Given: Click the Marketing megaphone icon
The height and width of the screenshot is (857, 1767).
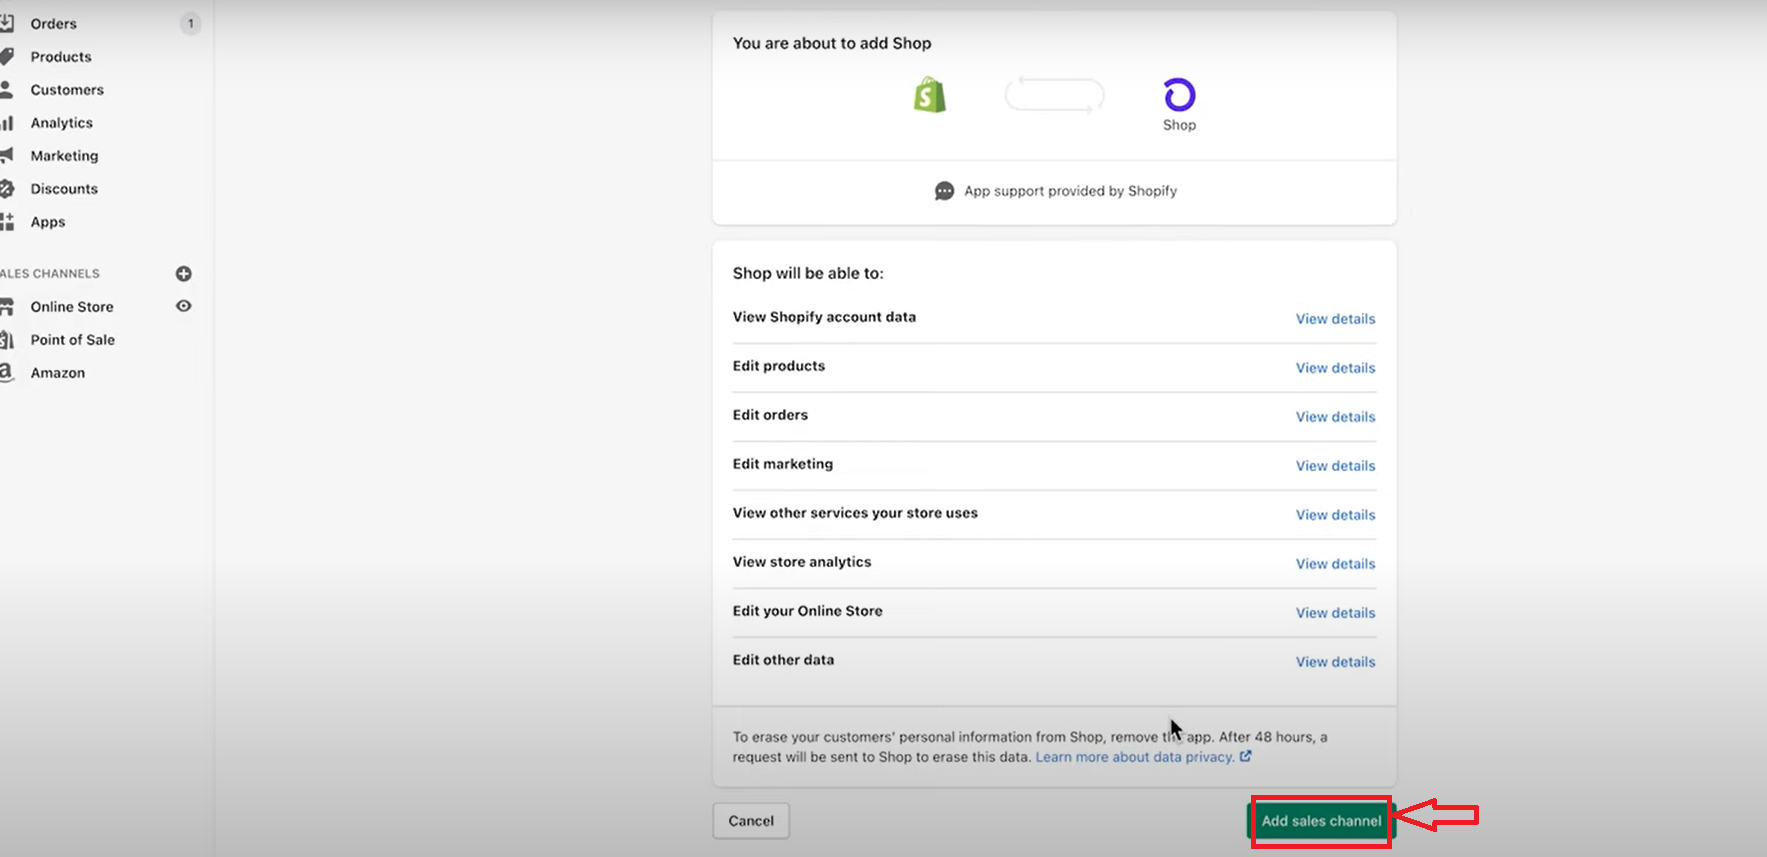Looking at the screenshot, I should [6, 155].
